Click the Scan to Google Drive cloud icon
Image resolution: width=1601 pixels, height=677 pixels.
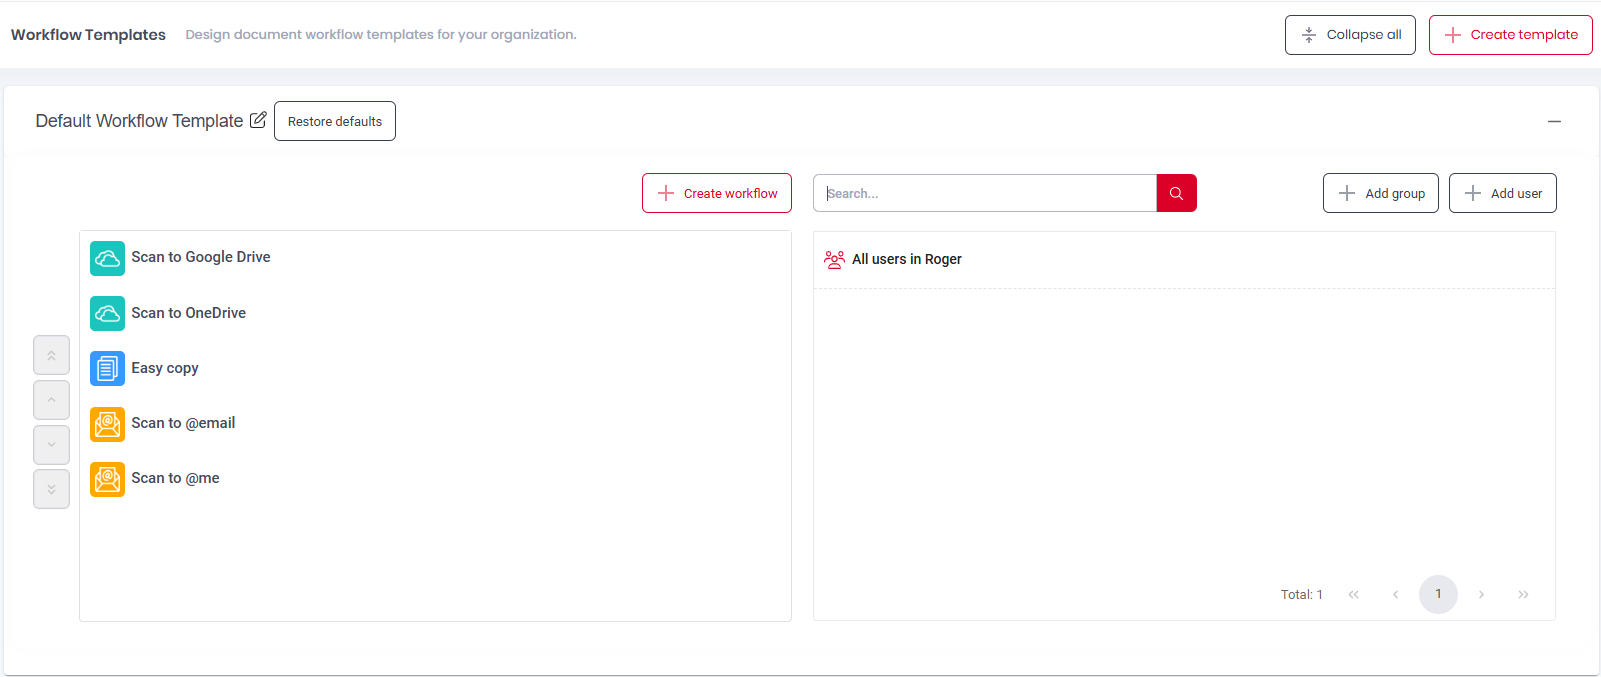click(107, 258)
